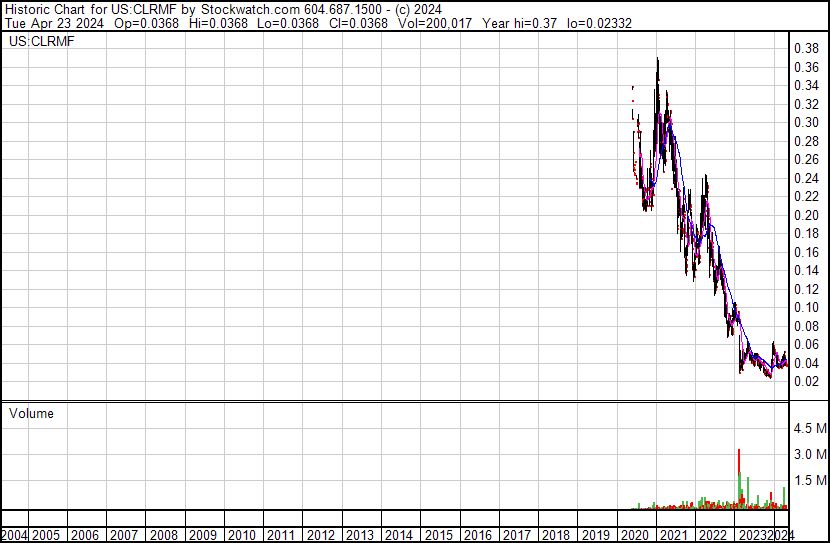Click the 2010 year label on time axis

242,536
